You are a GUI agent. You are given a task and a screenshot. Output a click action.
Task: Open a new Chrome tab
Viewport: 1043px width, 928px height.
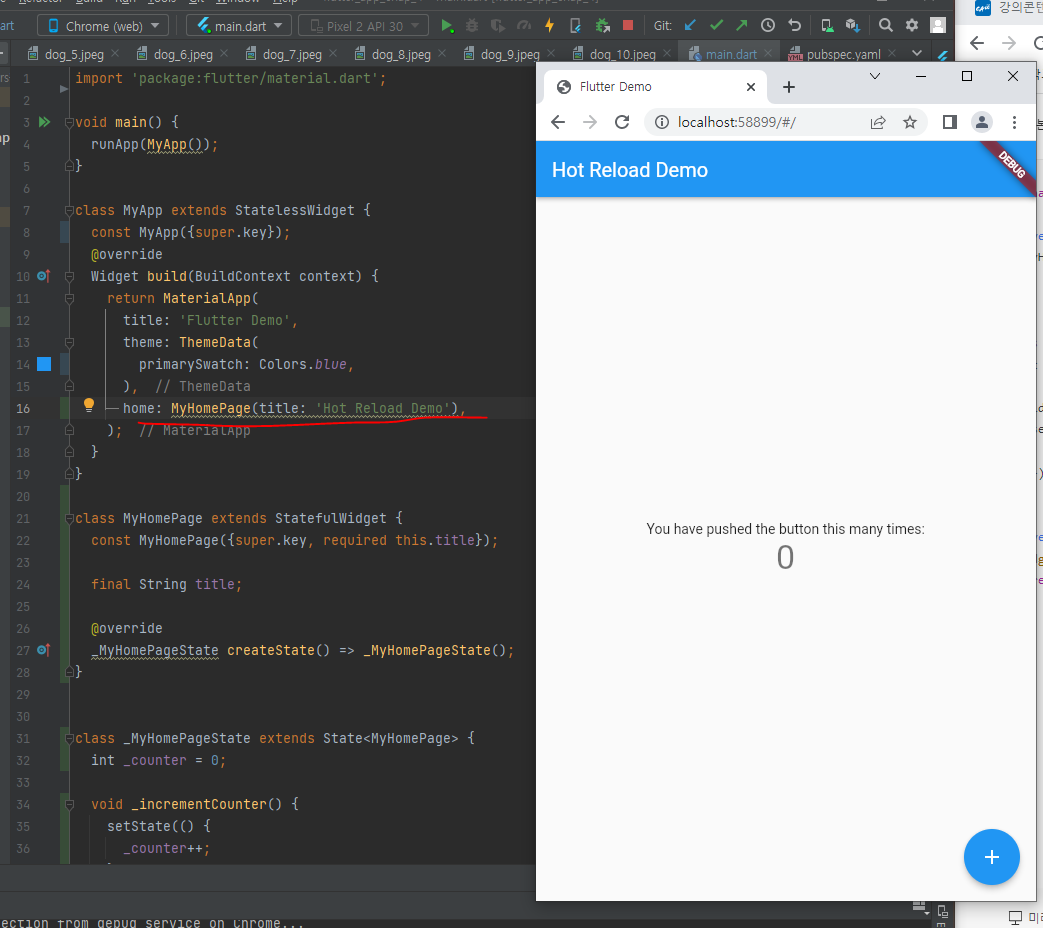pyautogui.click(x=789, y=86)
